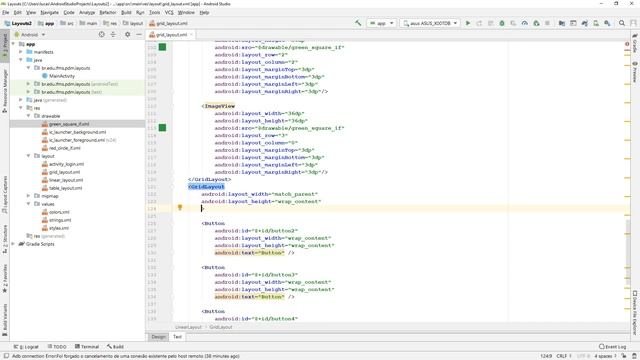The height and width of the screenshot is (360, 640).
Task: Switch to the Text editor tab
Action: (177, 337)
